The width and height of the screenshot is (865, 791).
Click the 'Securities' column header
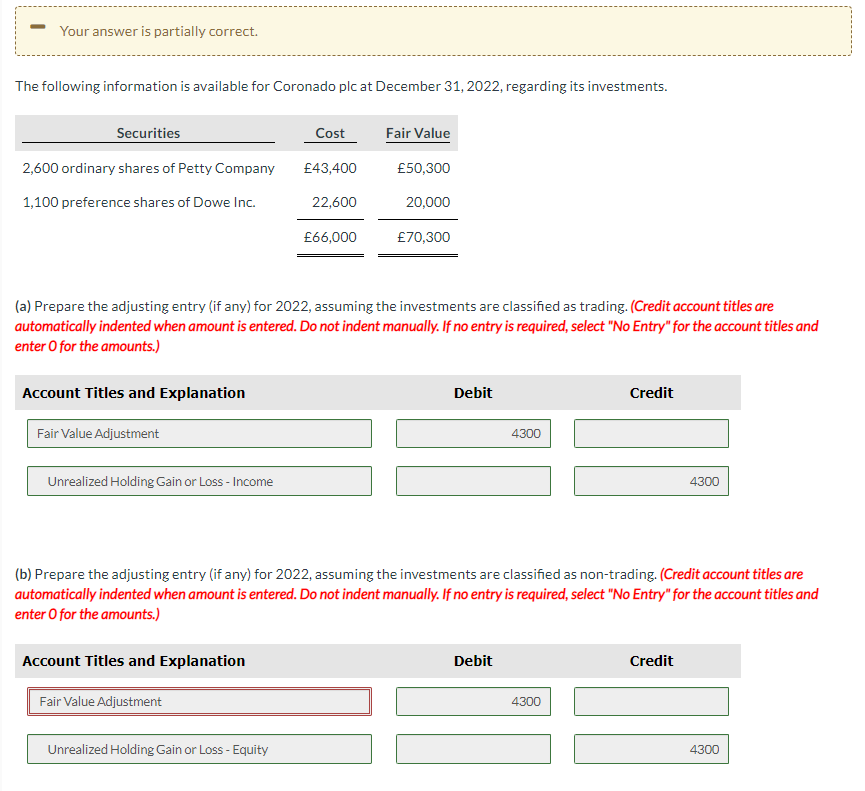coord(148,133)
